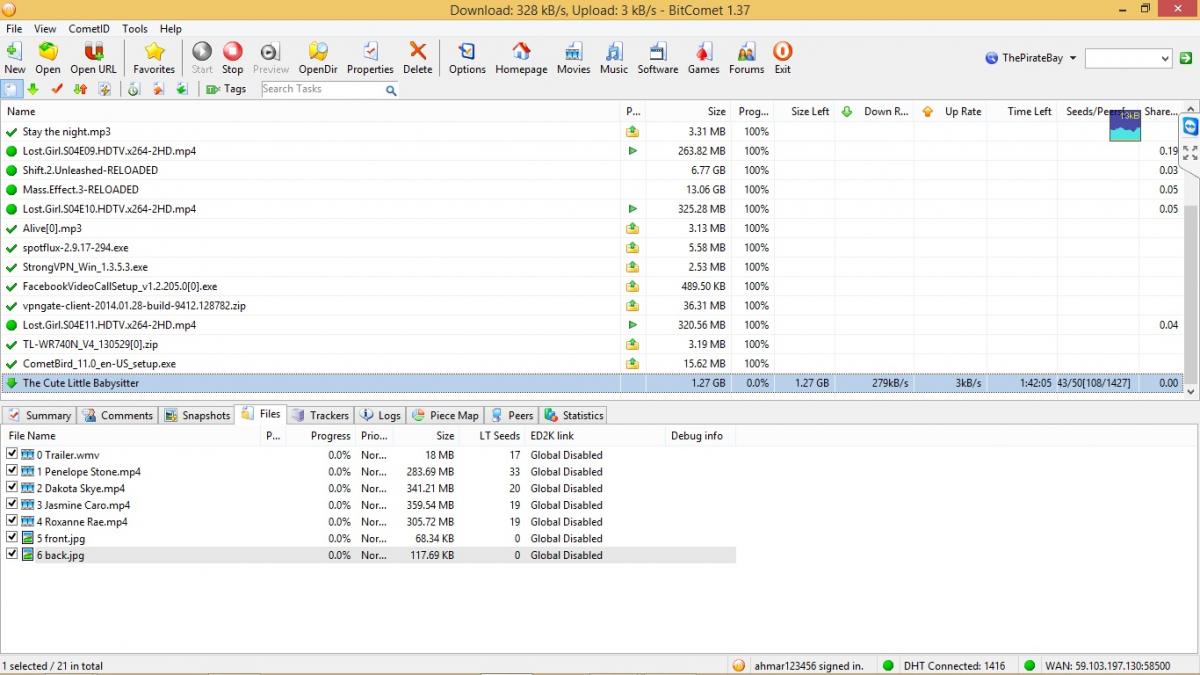The width and height of the screenshot is (1200, 675).
Task: Delete the selected task via Delete icon
Action: coord(418,58)
